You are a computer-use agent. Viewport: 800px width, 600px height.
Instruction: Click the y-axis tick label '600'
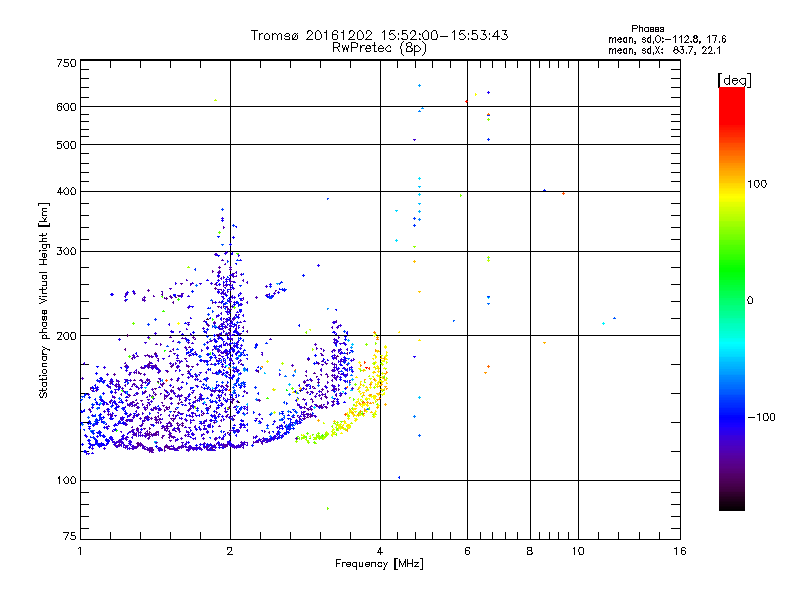66,107
